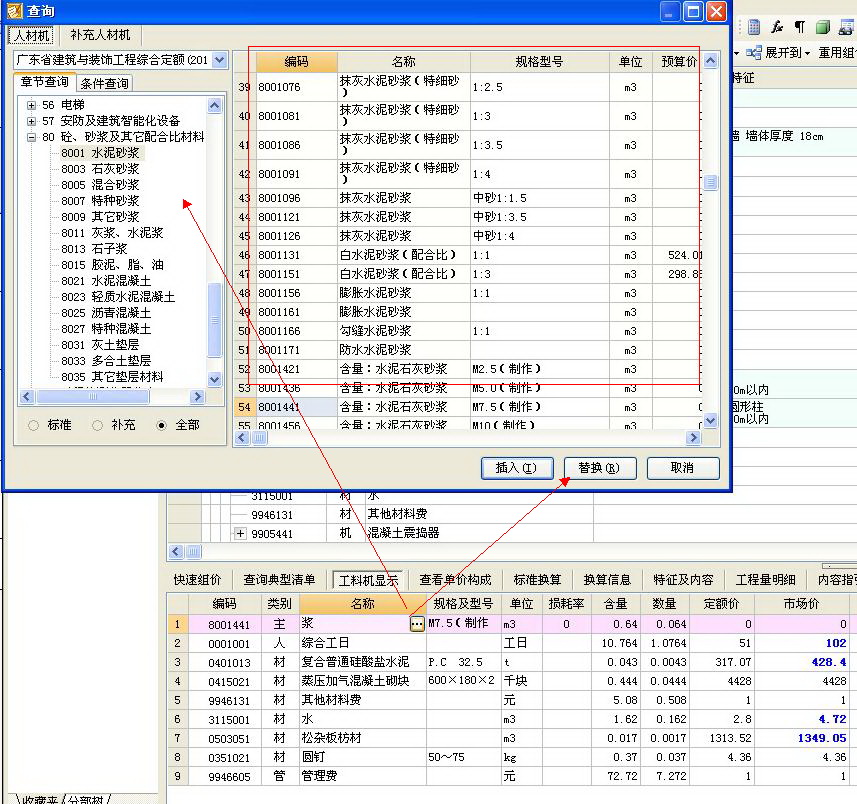
Task: Click the fx formula icon
Action: (x=777, y=27)
